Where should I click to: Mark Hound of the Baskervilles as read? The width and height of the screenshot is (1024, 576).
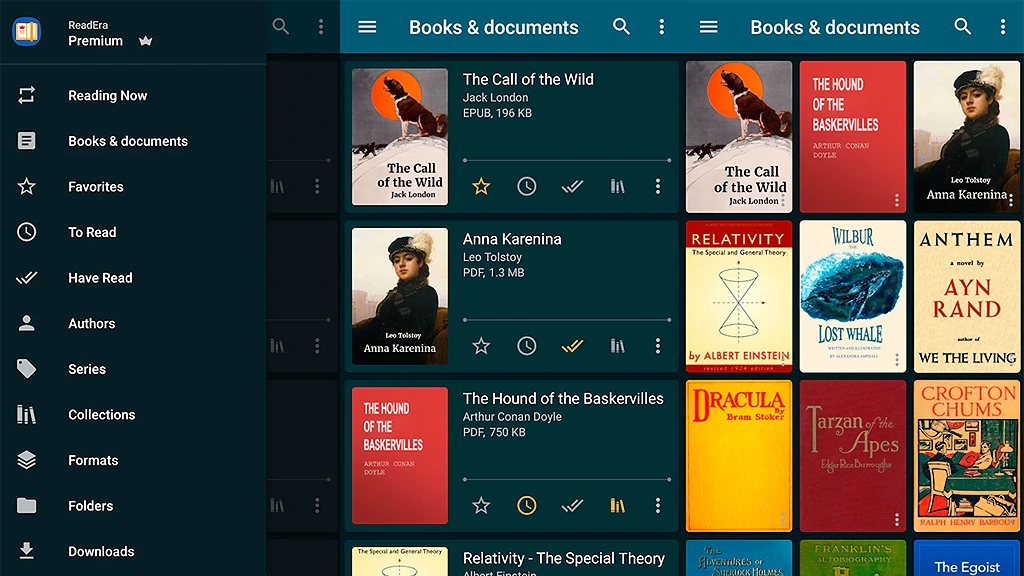[x=573, y=505]
